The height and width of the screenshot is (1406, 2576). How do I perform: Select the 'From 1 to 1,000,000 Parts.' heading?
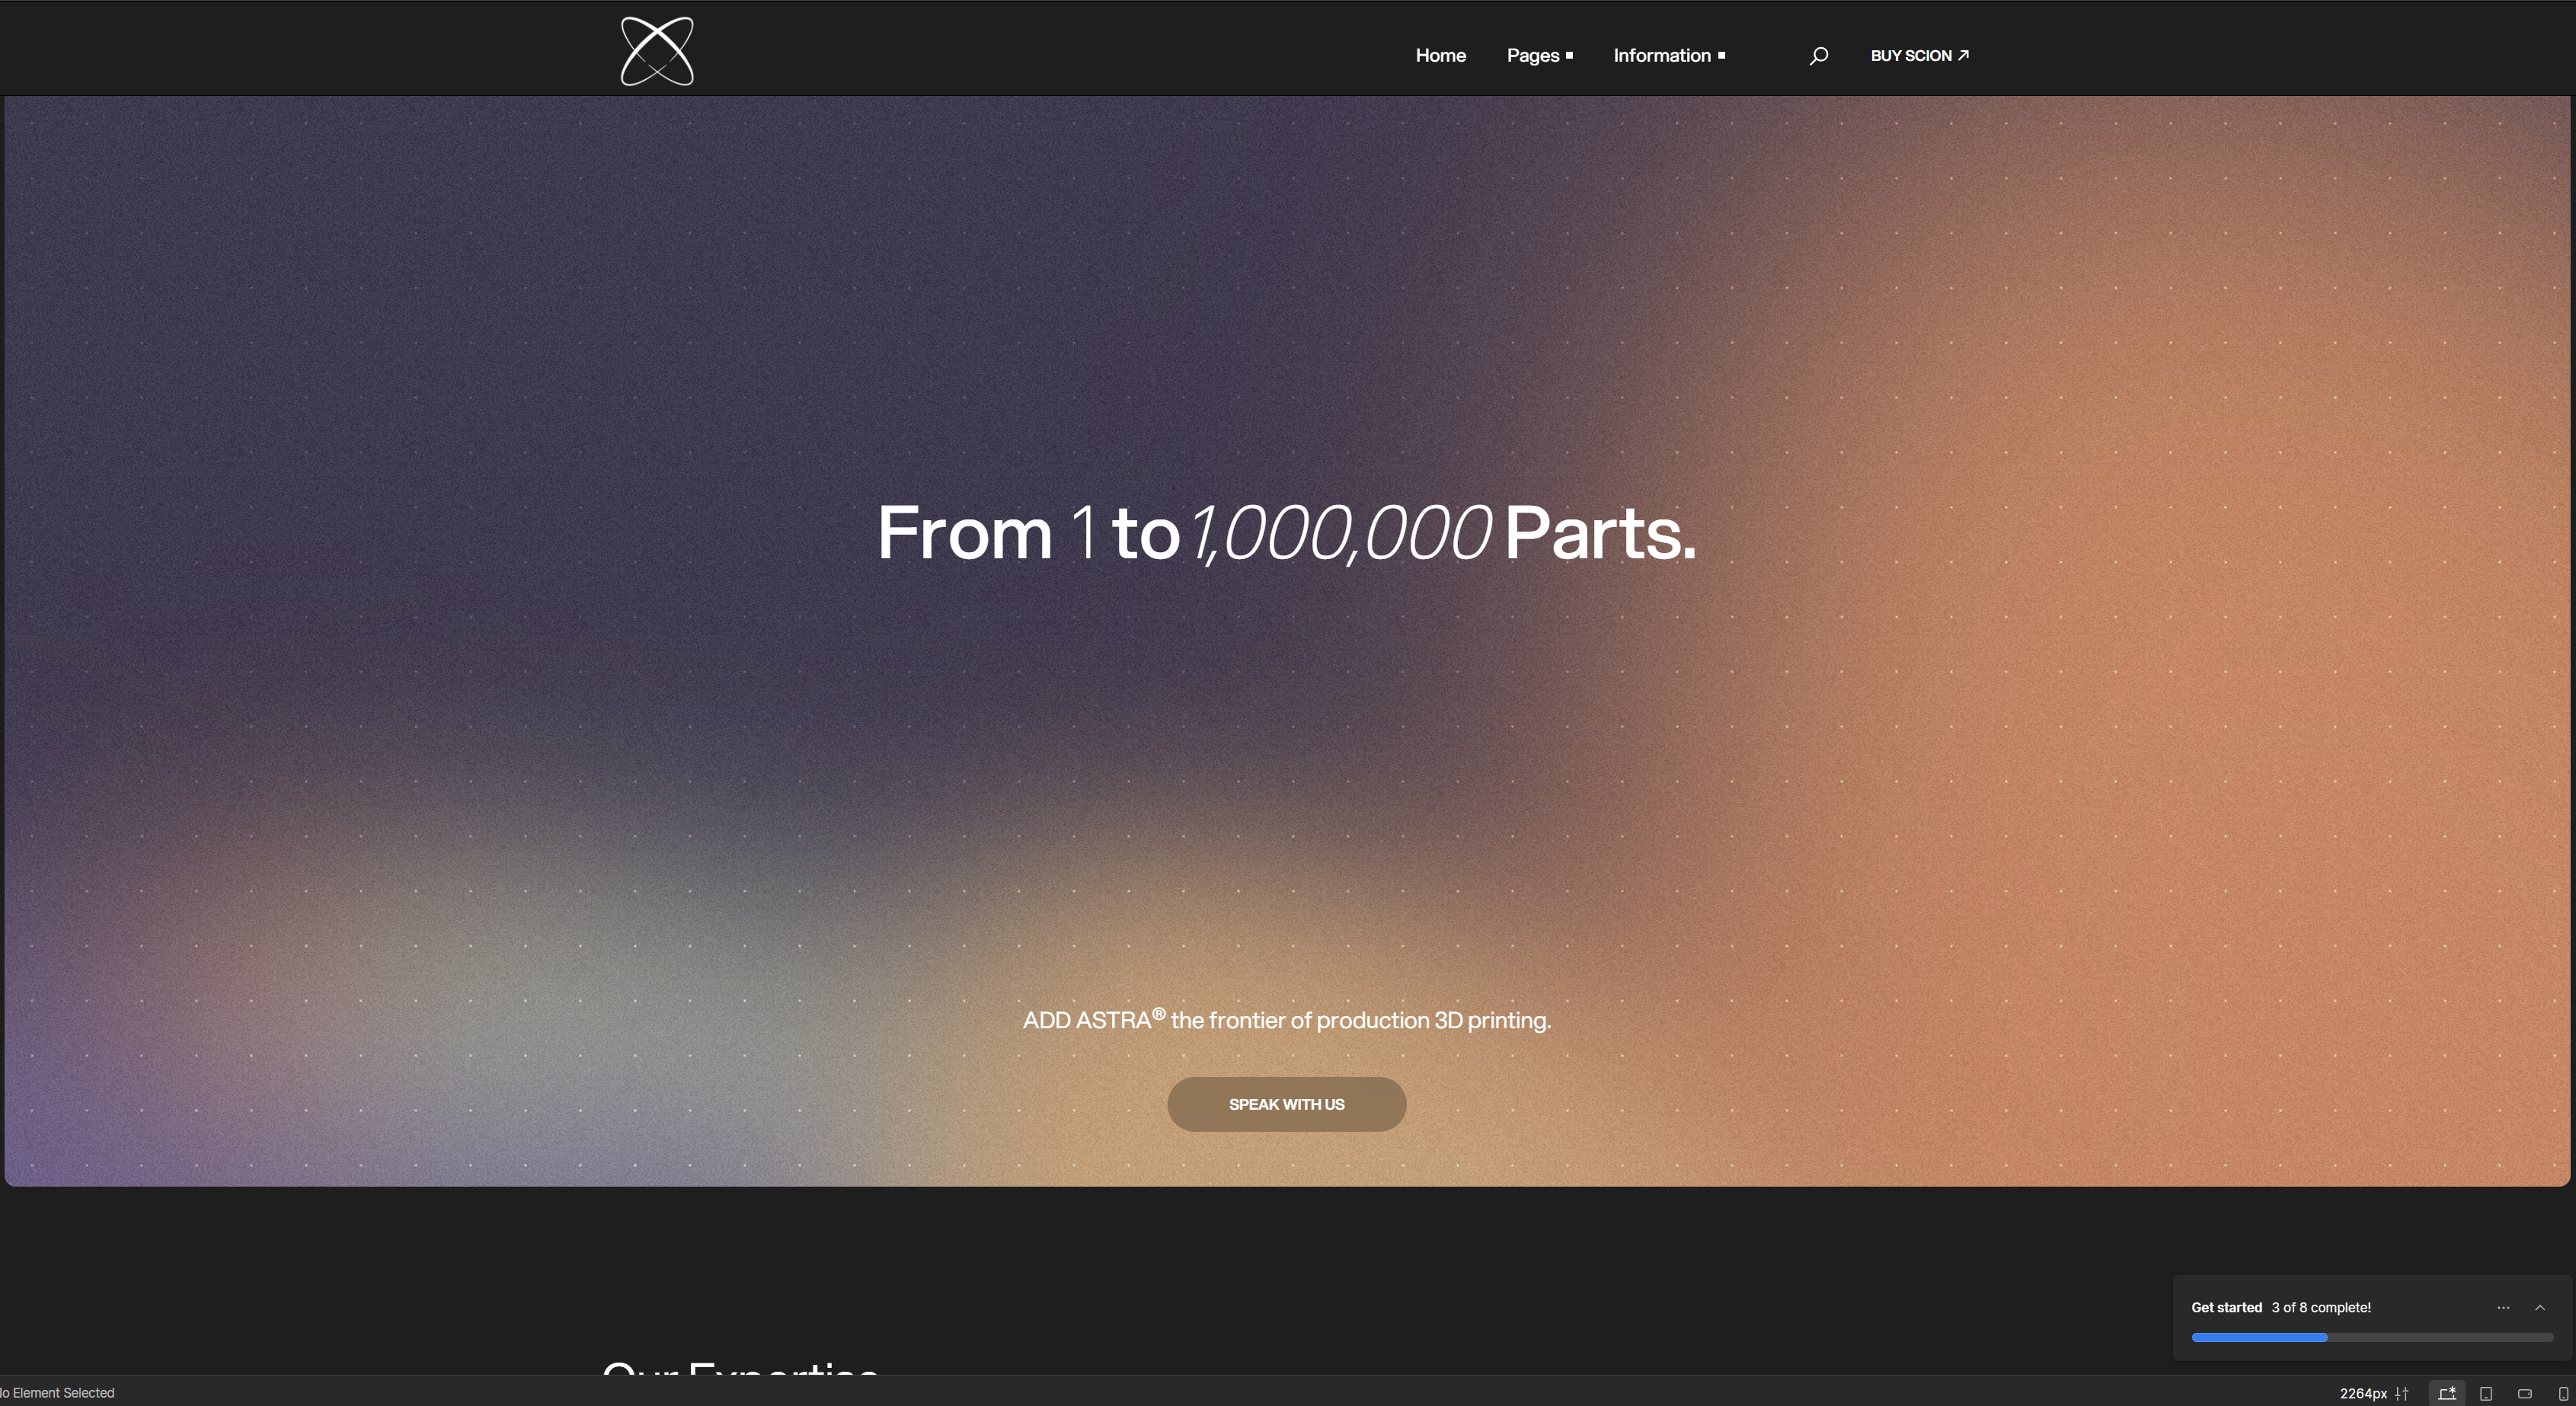tap(1286, 533)
